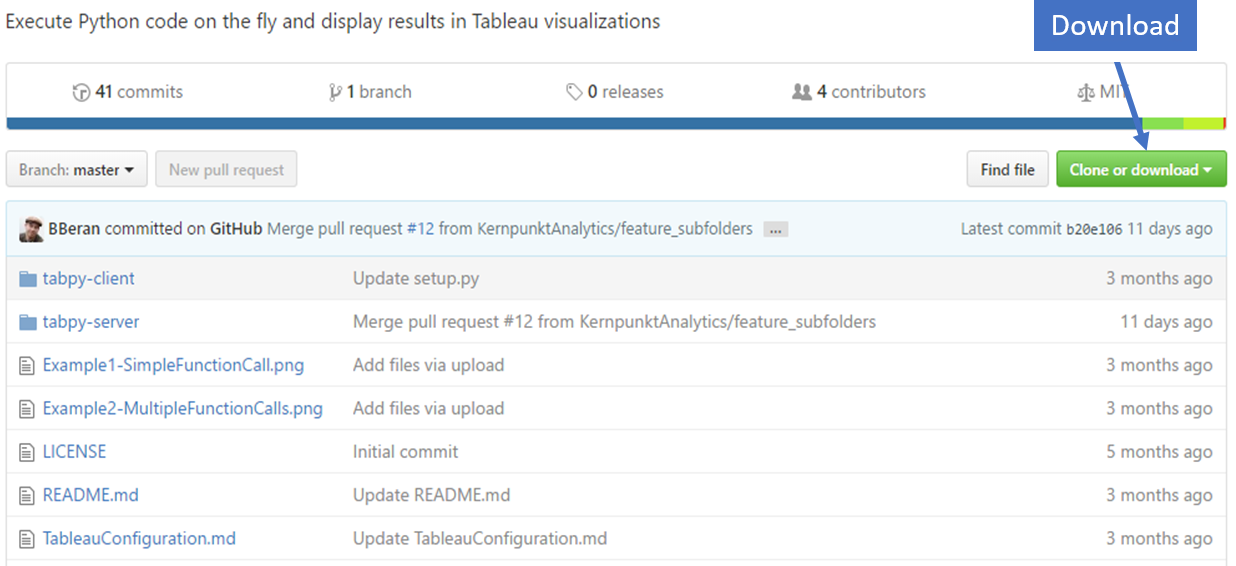Click the license scale icon
Screen dimensions: 1236x566
1086,92
